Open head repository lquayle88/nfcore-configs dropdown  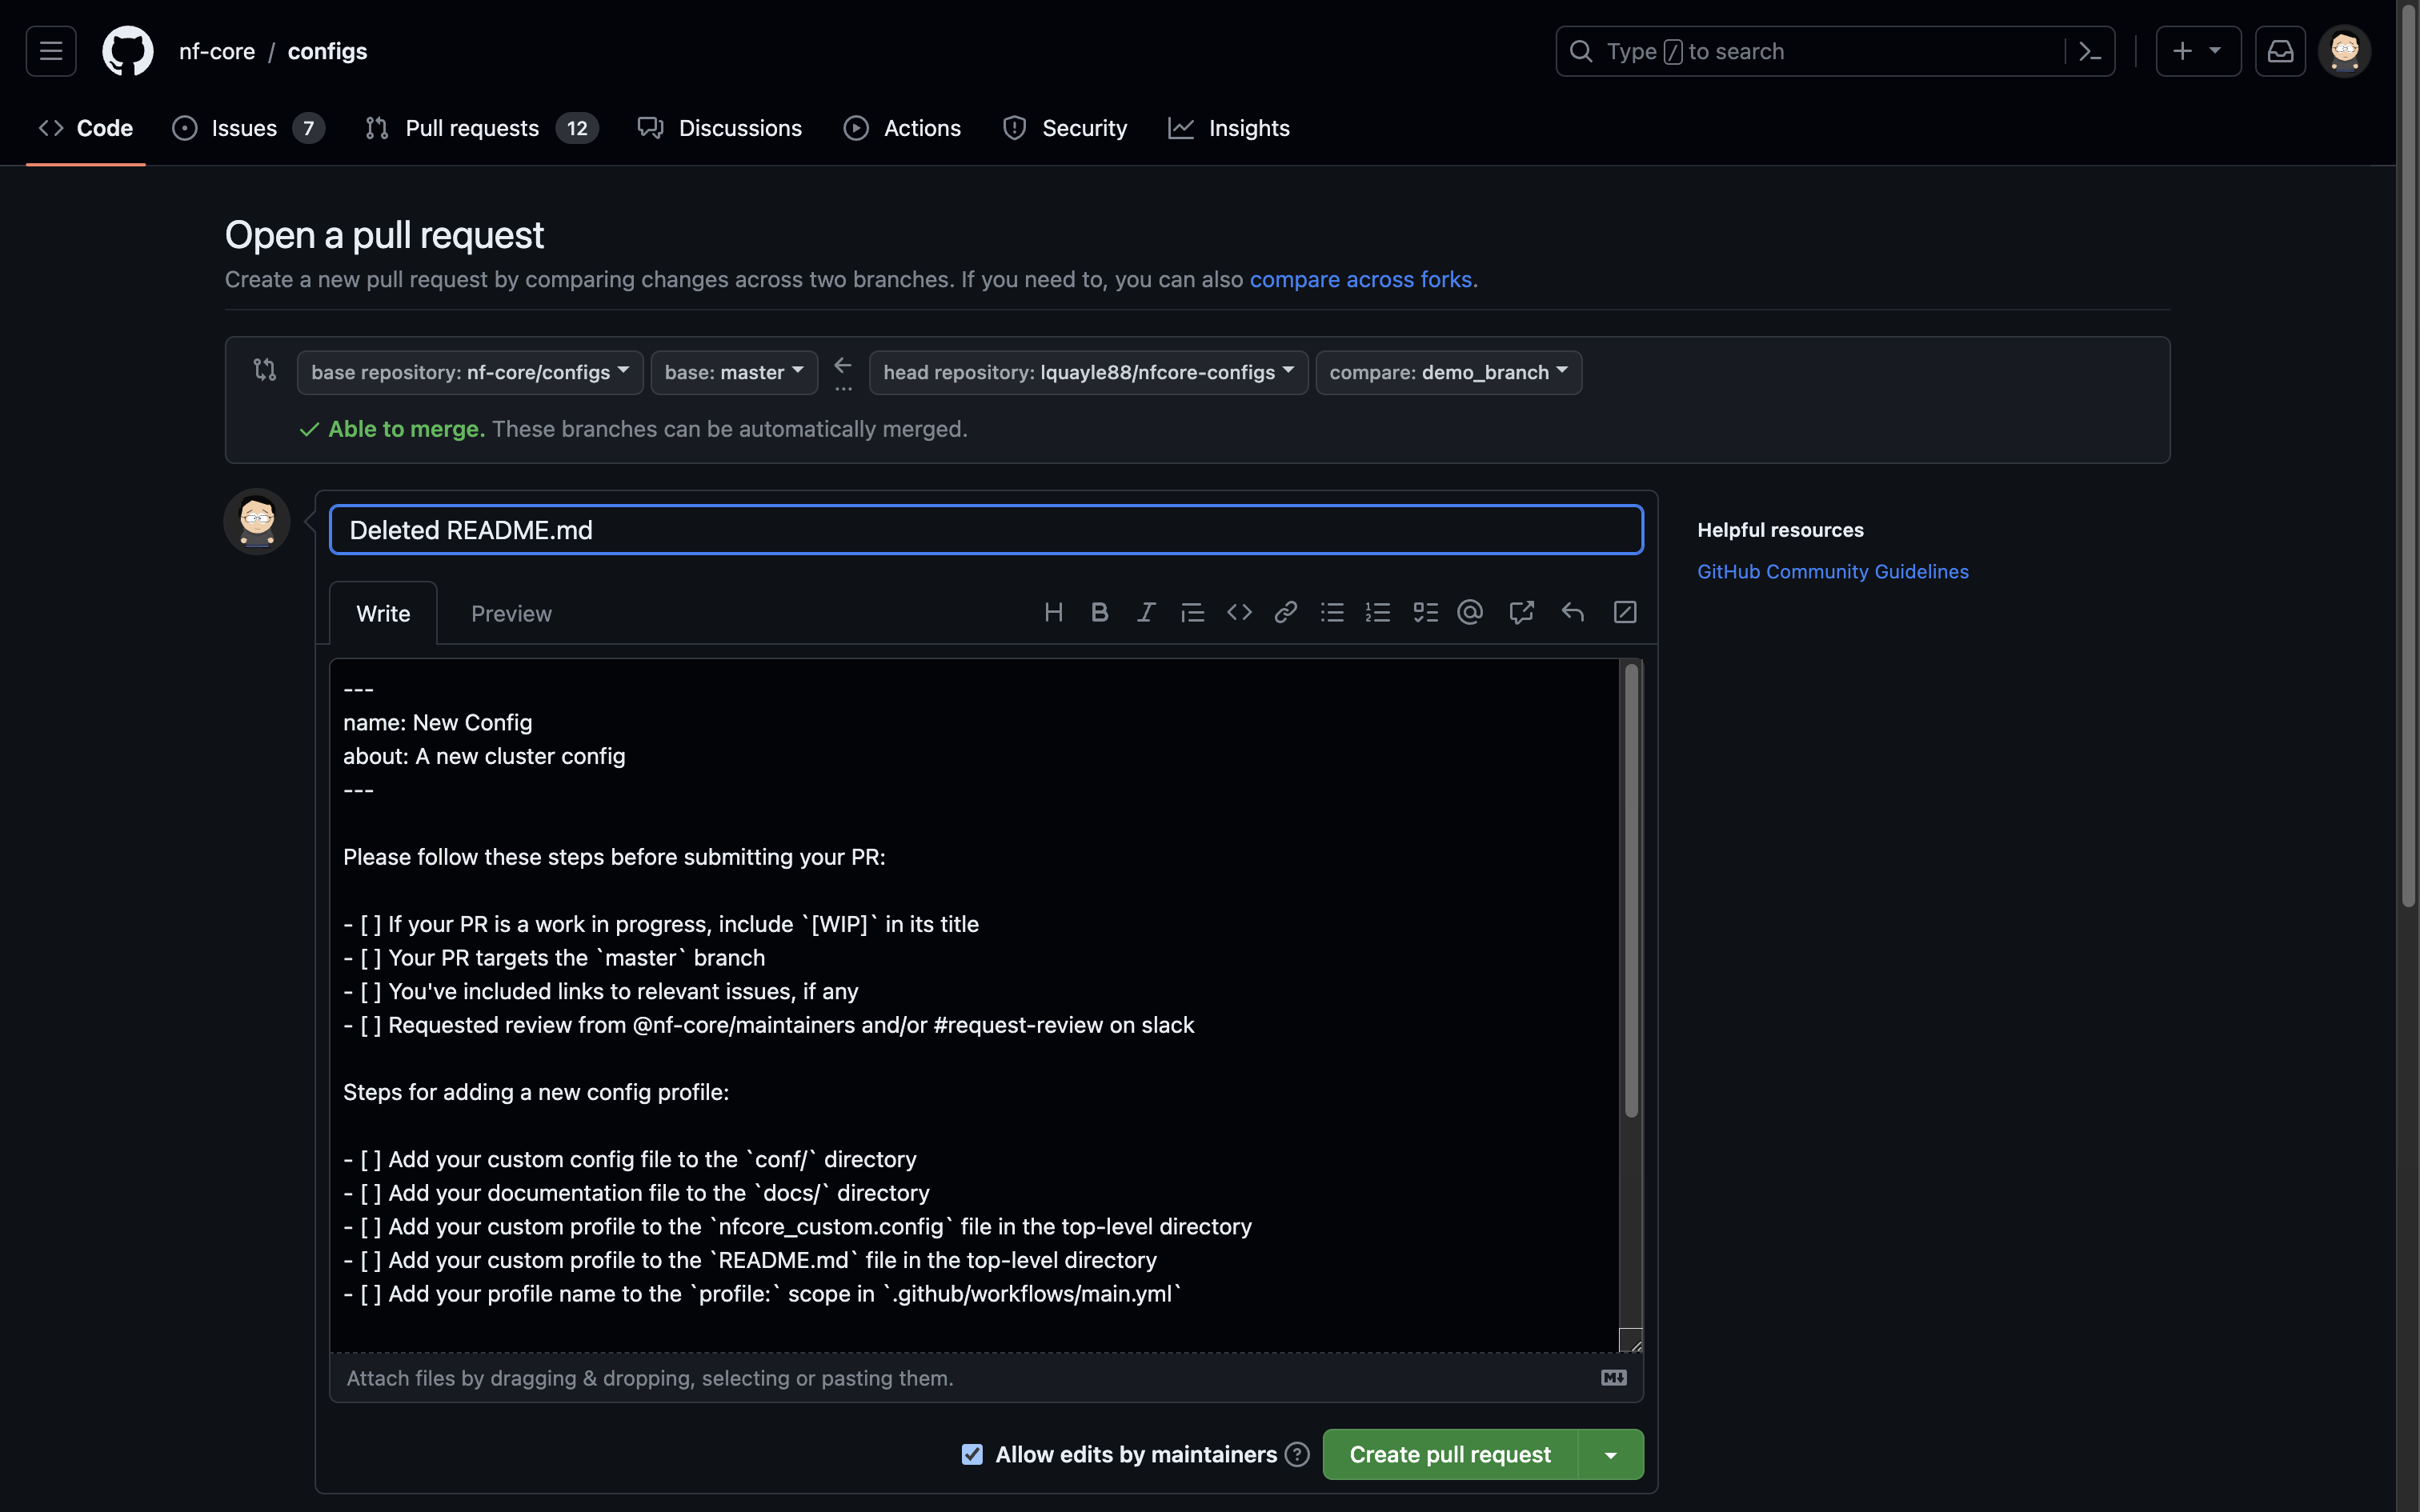pyautogui.click(x=1088, y=372)
